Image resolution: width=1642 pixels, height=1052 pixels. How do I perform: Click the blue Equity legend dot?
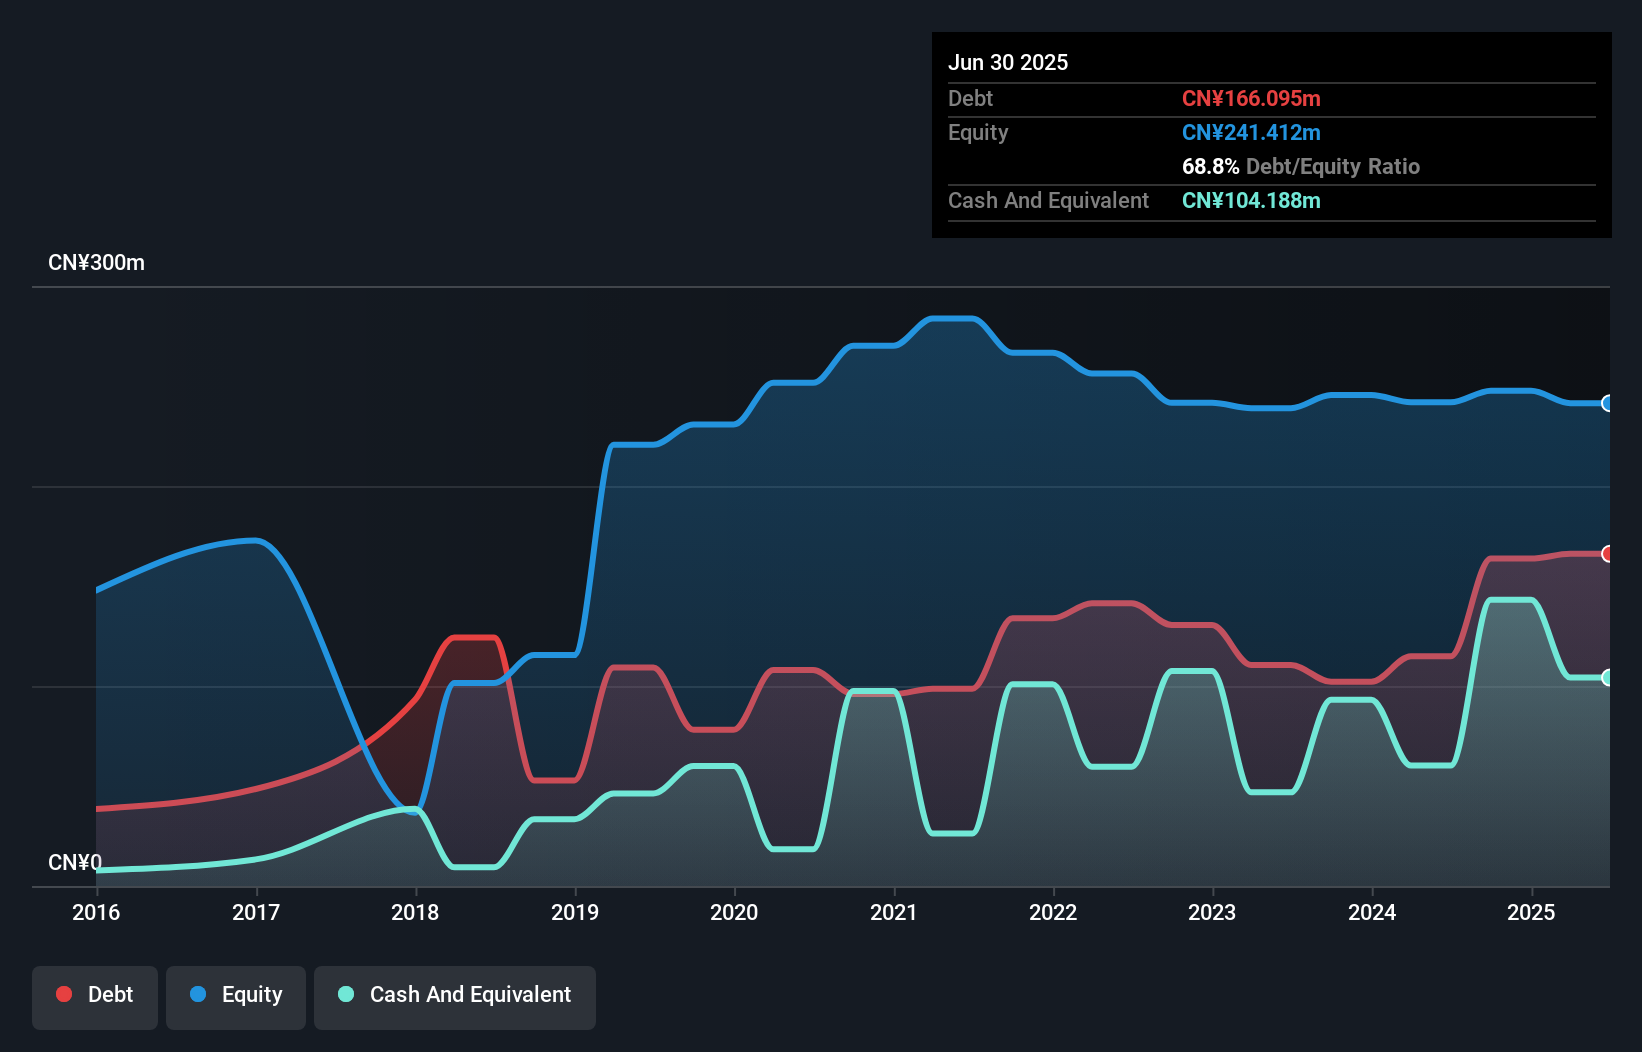click(198, 994)
